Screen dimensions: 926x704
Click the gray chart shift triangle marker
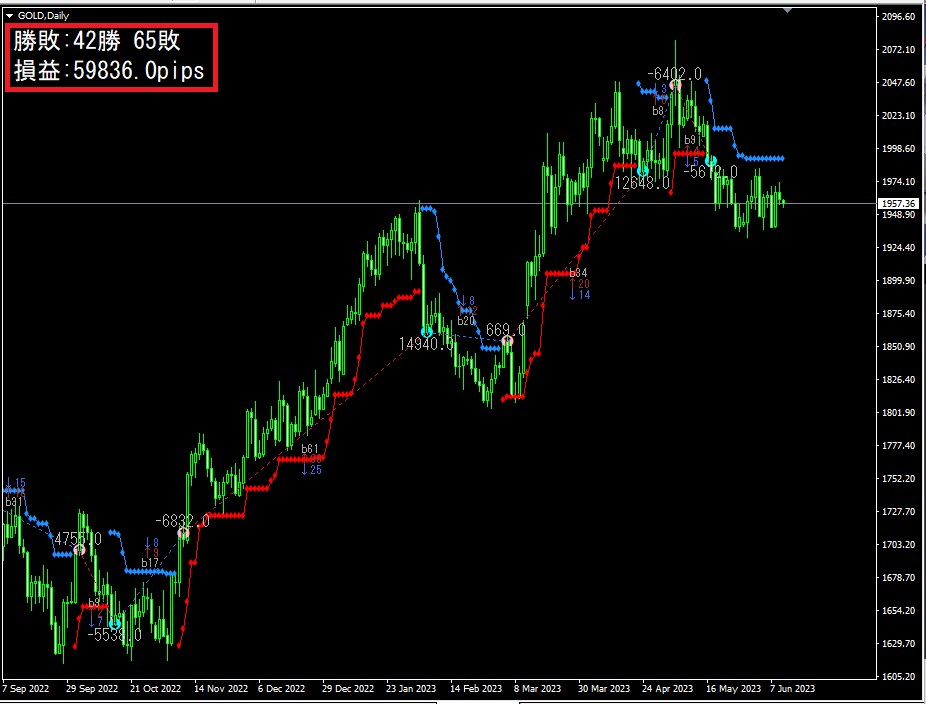tap(788, 10)
